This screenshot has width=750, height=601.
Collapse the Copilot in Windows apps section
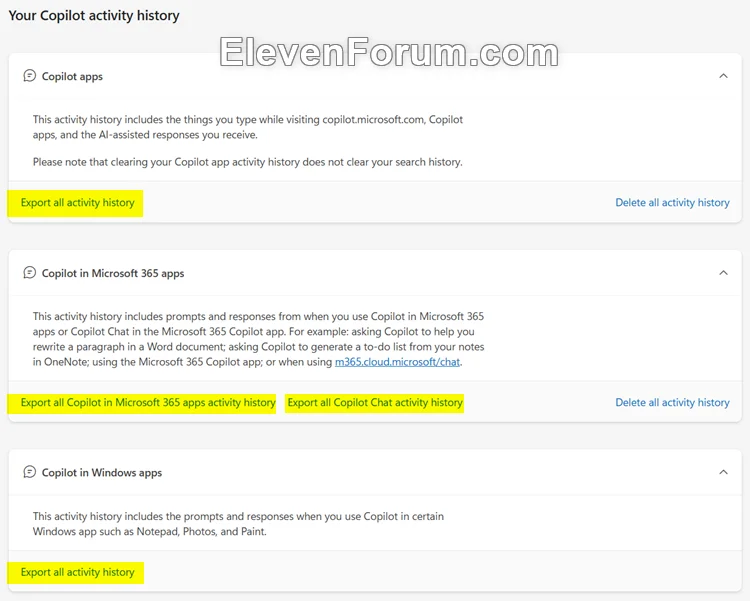point(723,472)
